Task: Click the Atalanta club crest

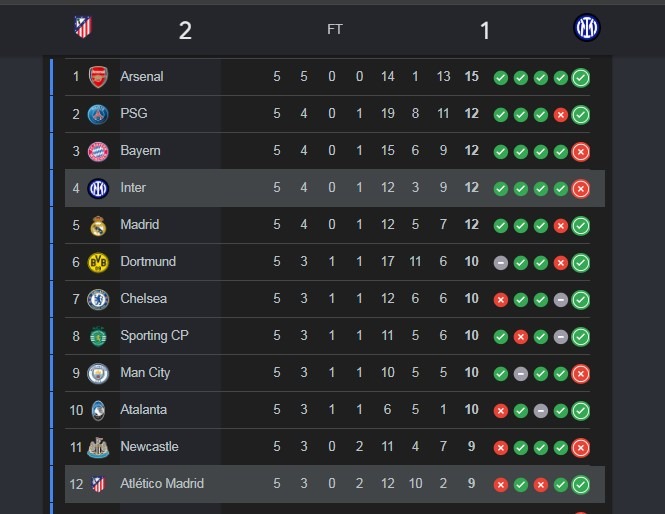Action: pos(98,410)
